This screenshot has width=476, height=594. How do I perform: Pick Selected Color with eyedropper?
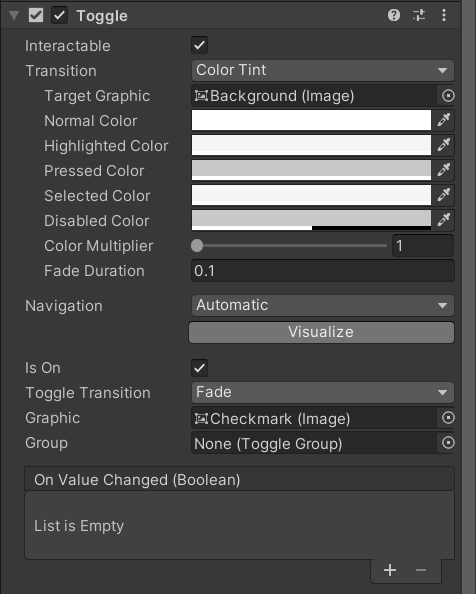click(444, 195)
